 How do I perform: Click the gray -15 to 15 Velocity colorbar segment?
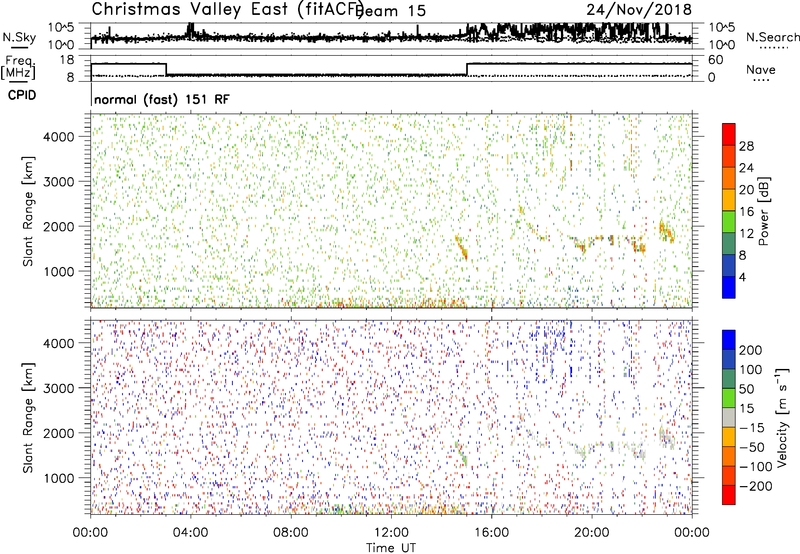(x=729, y=417)
